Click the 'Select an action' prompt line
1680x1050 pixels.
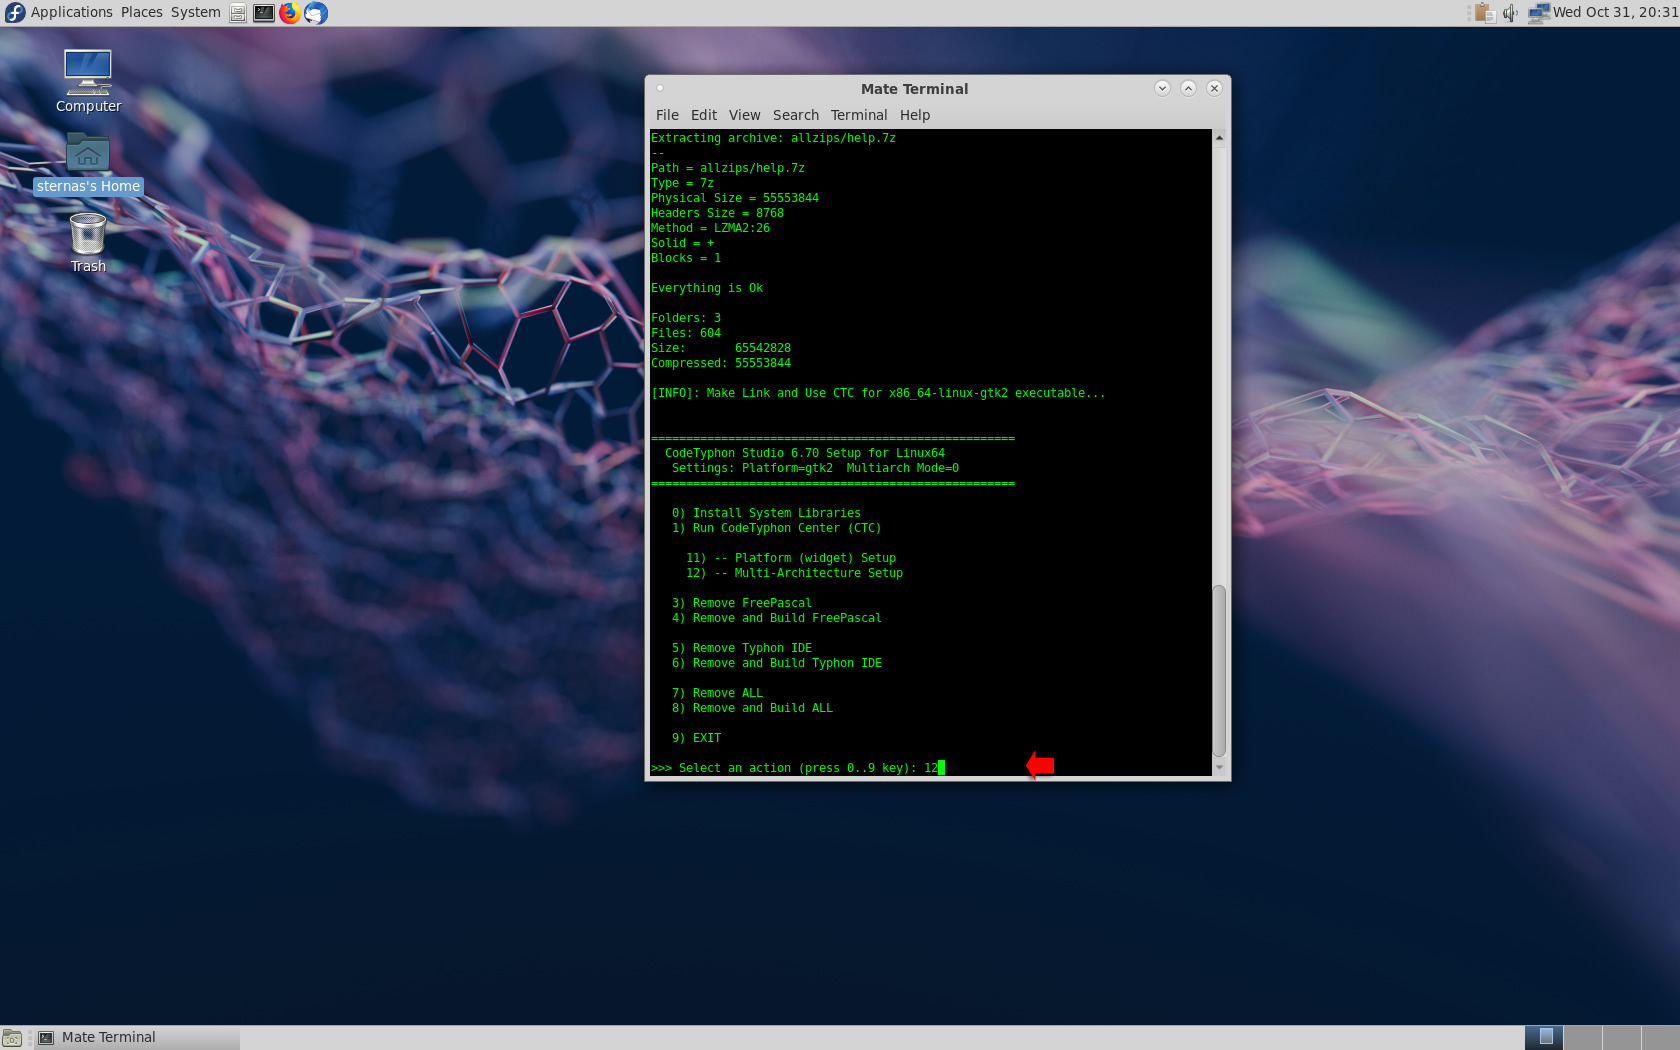(798, 768)
